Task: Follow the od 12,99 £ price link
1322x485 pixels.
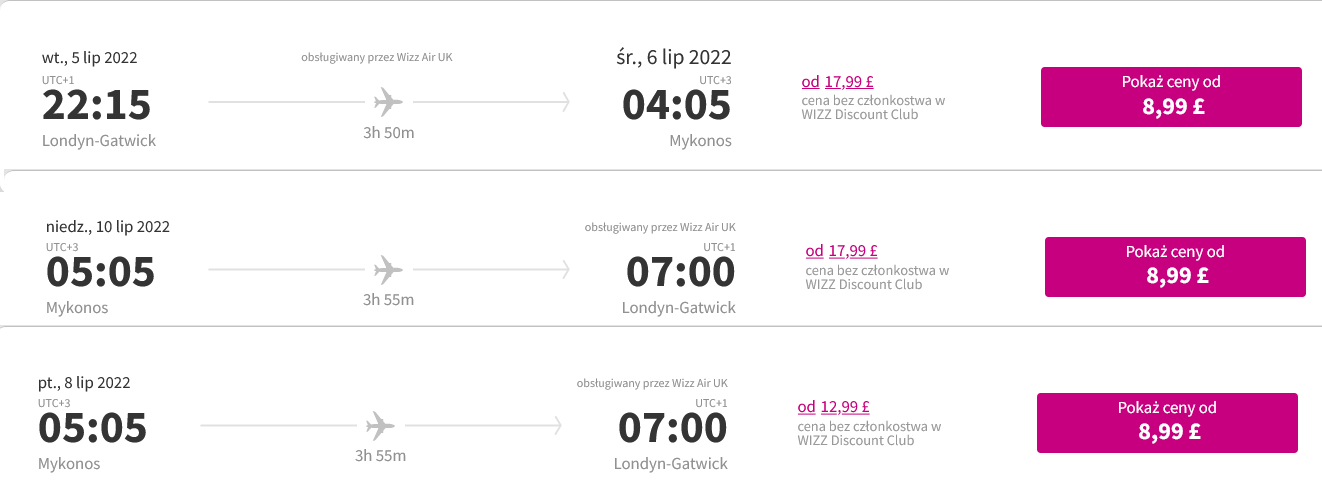Action: (x=833, y=407)
